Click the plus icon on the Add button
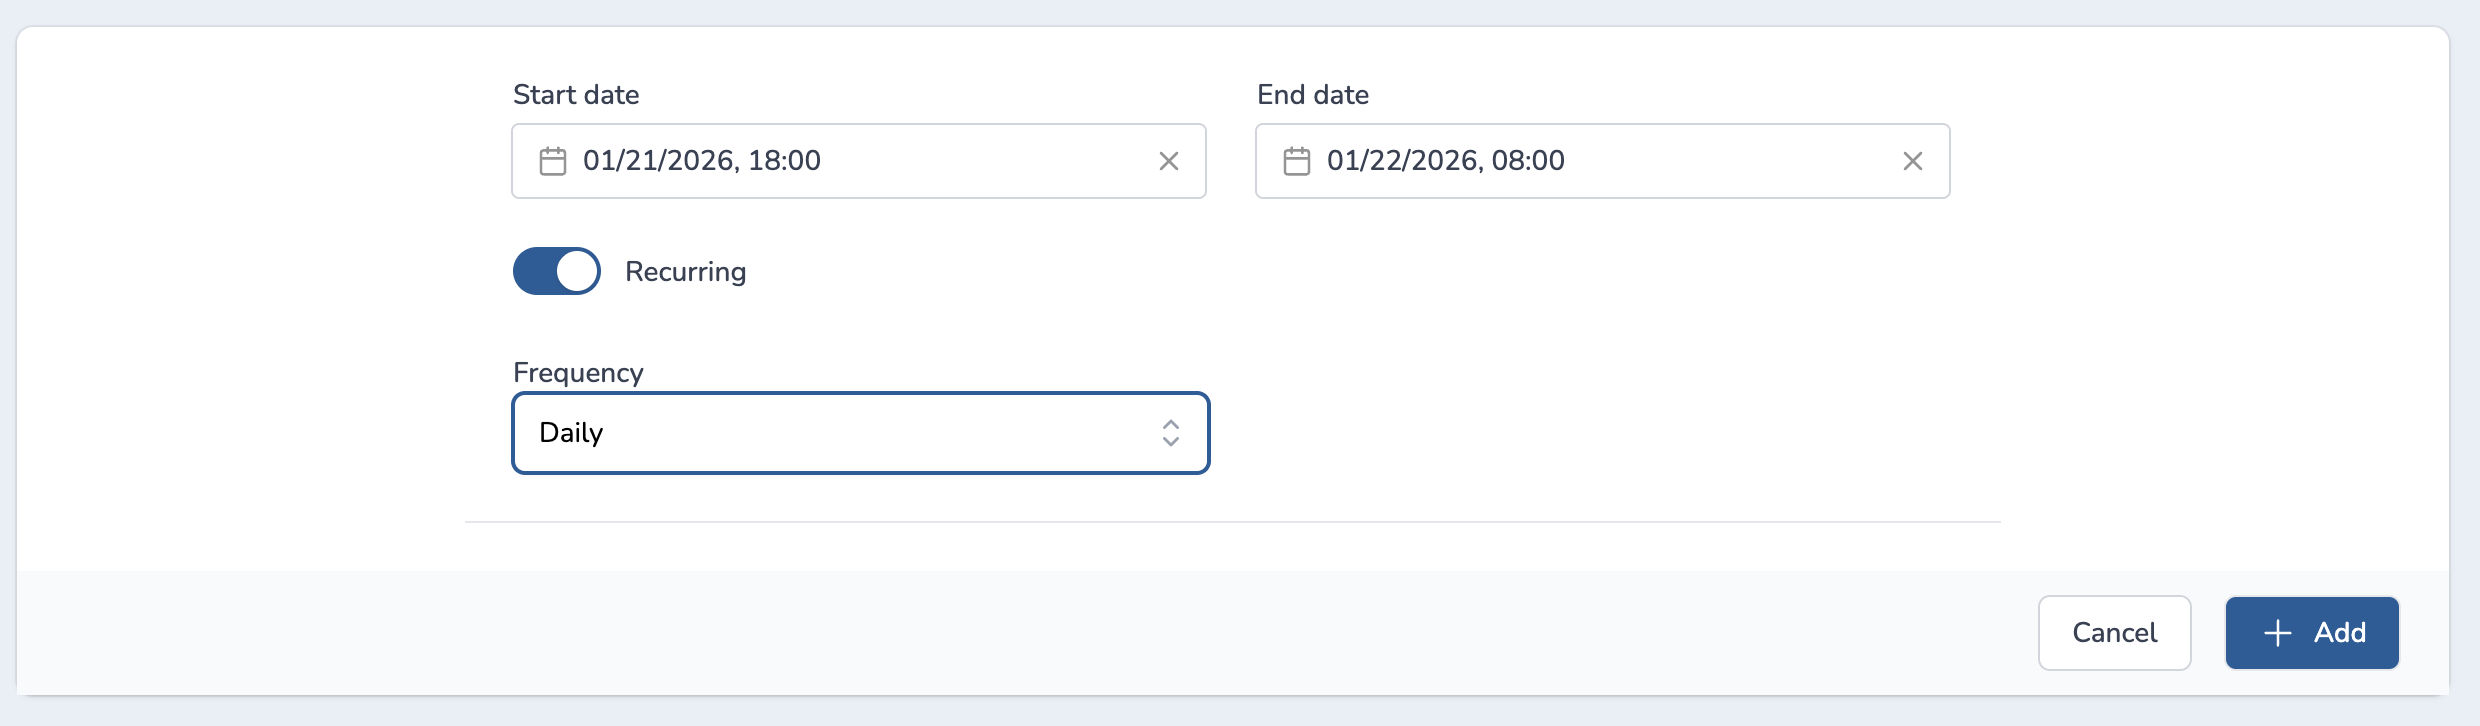 coord(2277,633)
